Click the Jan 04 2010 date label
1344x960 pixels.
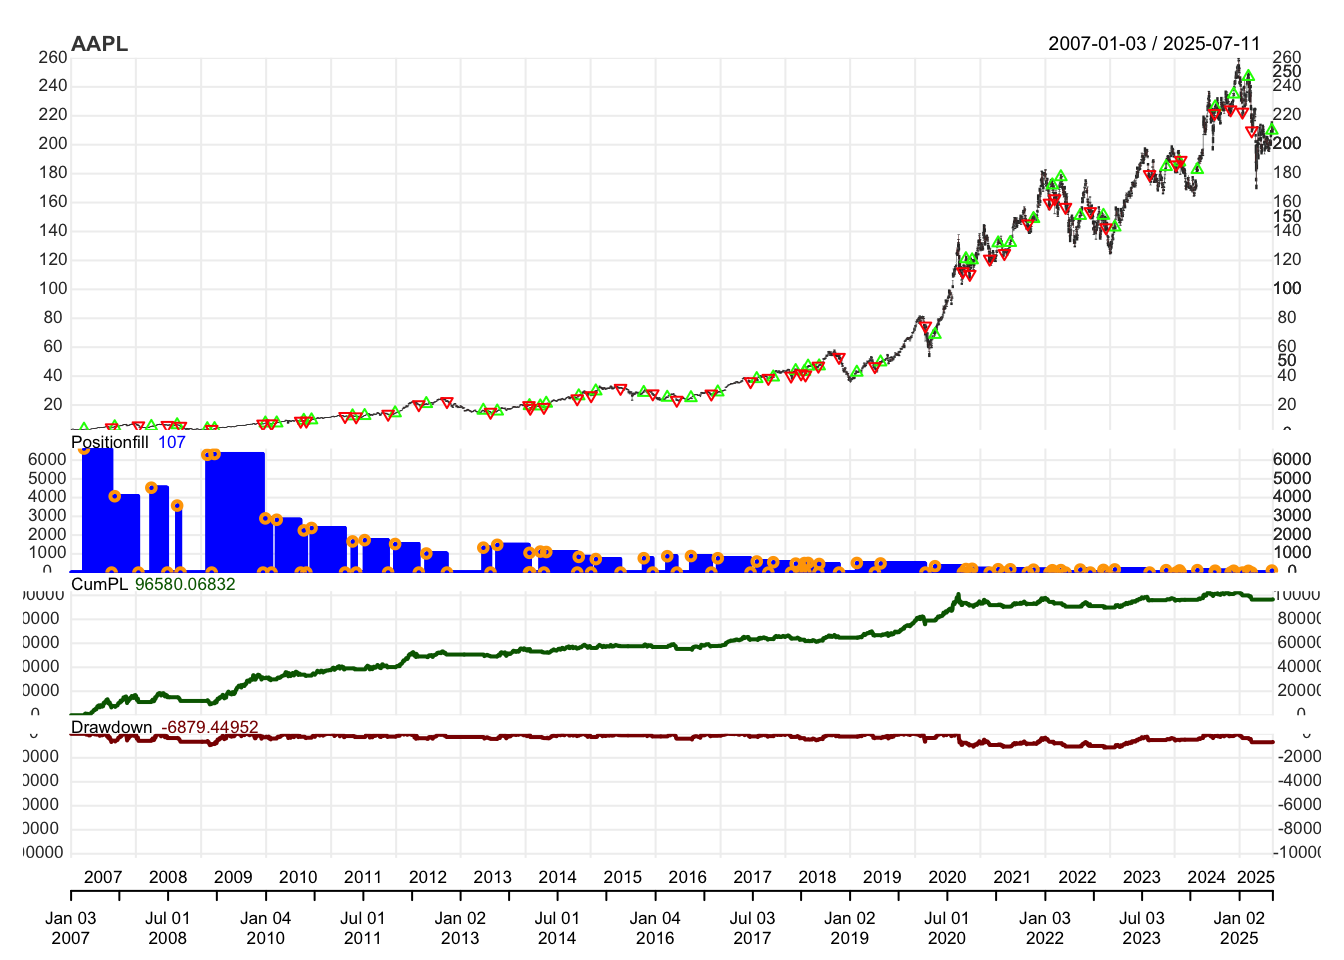(x=266, y=928)
